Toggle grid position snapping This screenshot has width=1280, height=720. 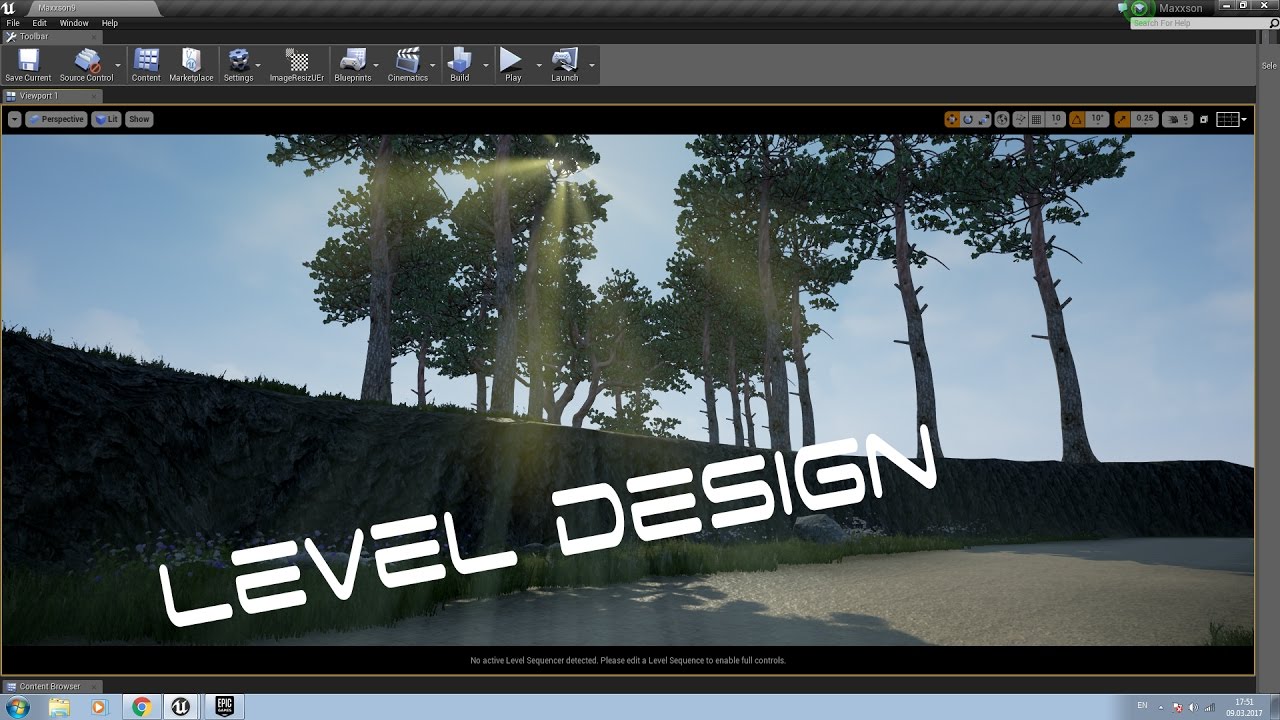[1036, 119]
